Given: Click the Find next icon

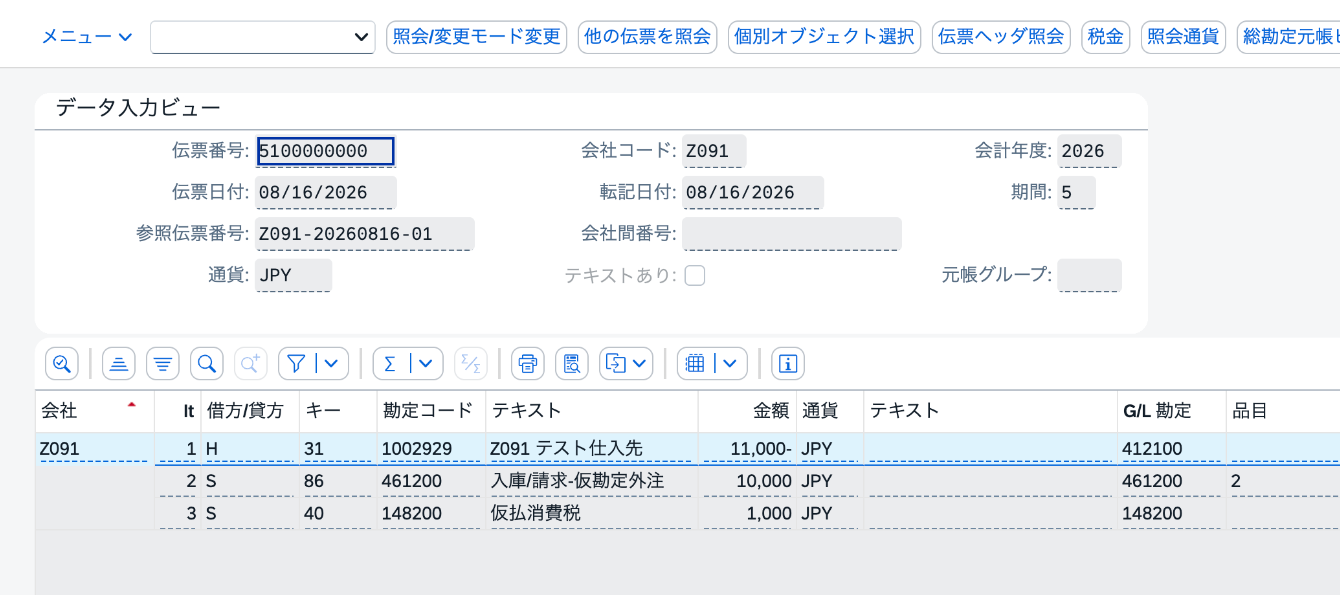Looking at the screenshot, I should [251, 364].
